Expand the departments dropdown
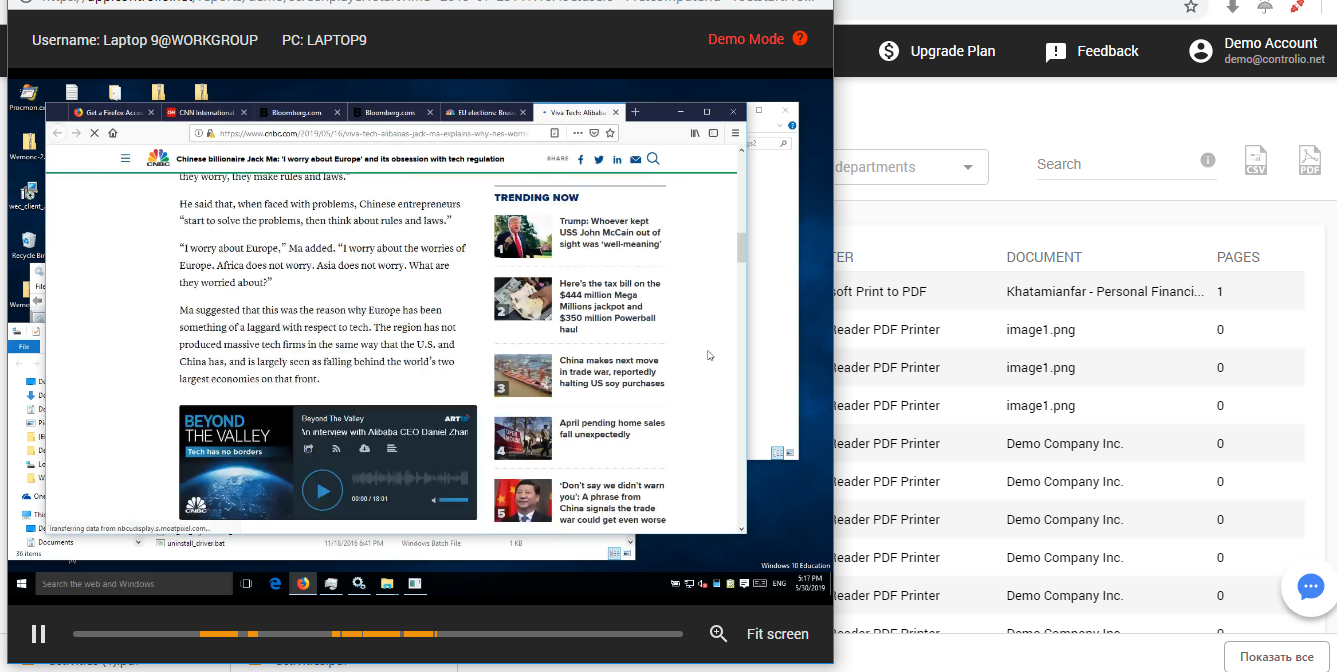This screenshot has width=1337, height=672. click(x=968, y=167)
